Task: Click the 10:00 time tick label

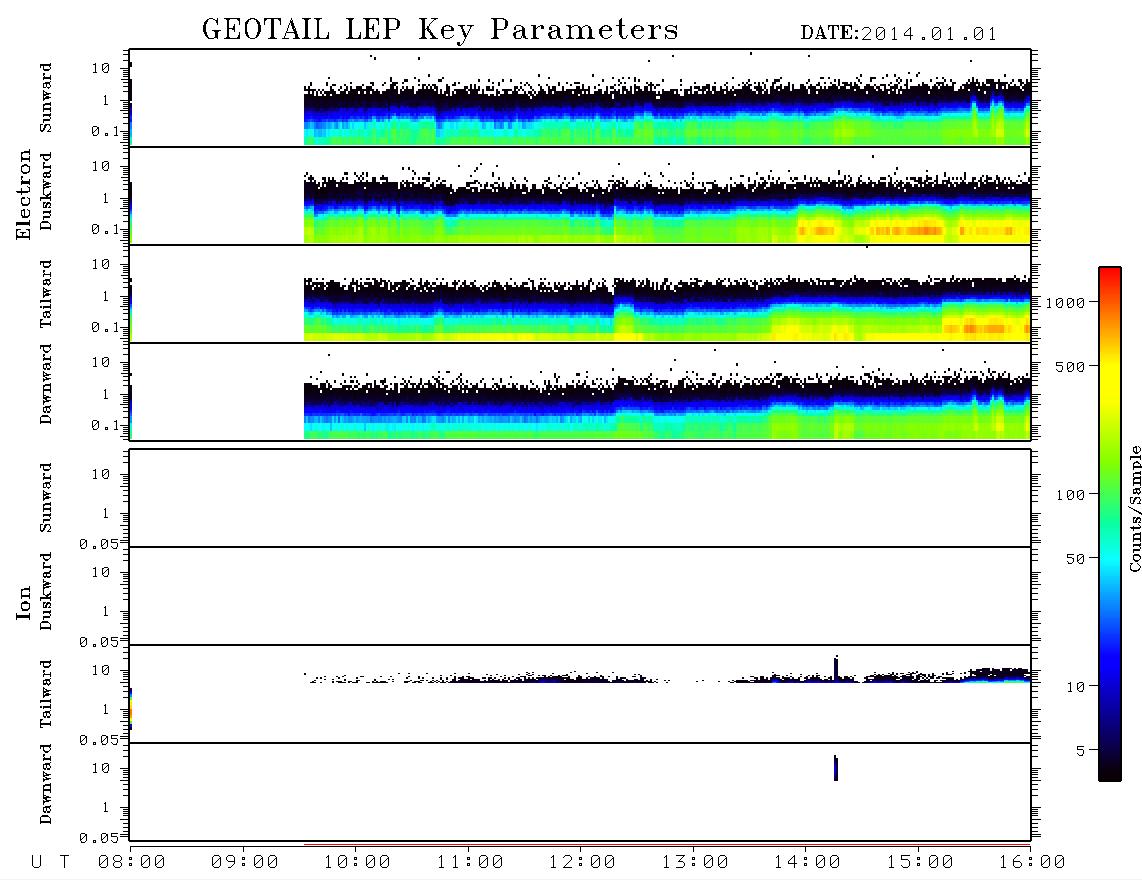Action: pyautogui.click(x=357, y=863)
